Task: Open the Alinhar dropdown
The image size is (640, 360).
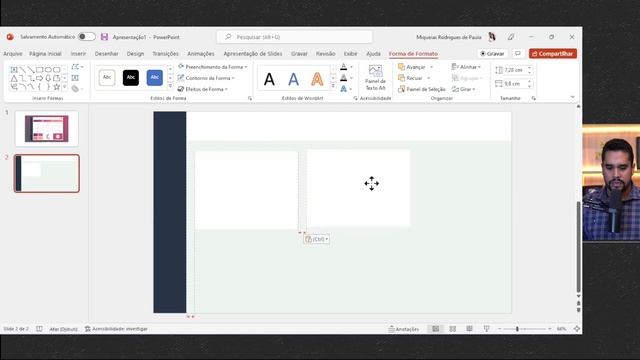Action: [466, 67]
